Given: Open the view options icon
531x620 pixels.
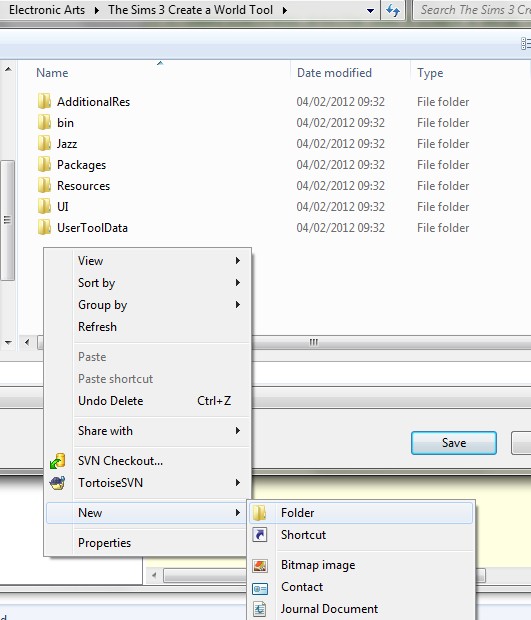Looking at the screenshot, I should click(x=526, y=43).
